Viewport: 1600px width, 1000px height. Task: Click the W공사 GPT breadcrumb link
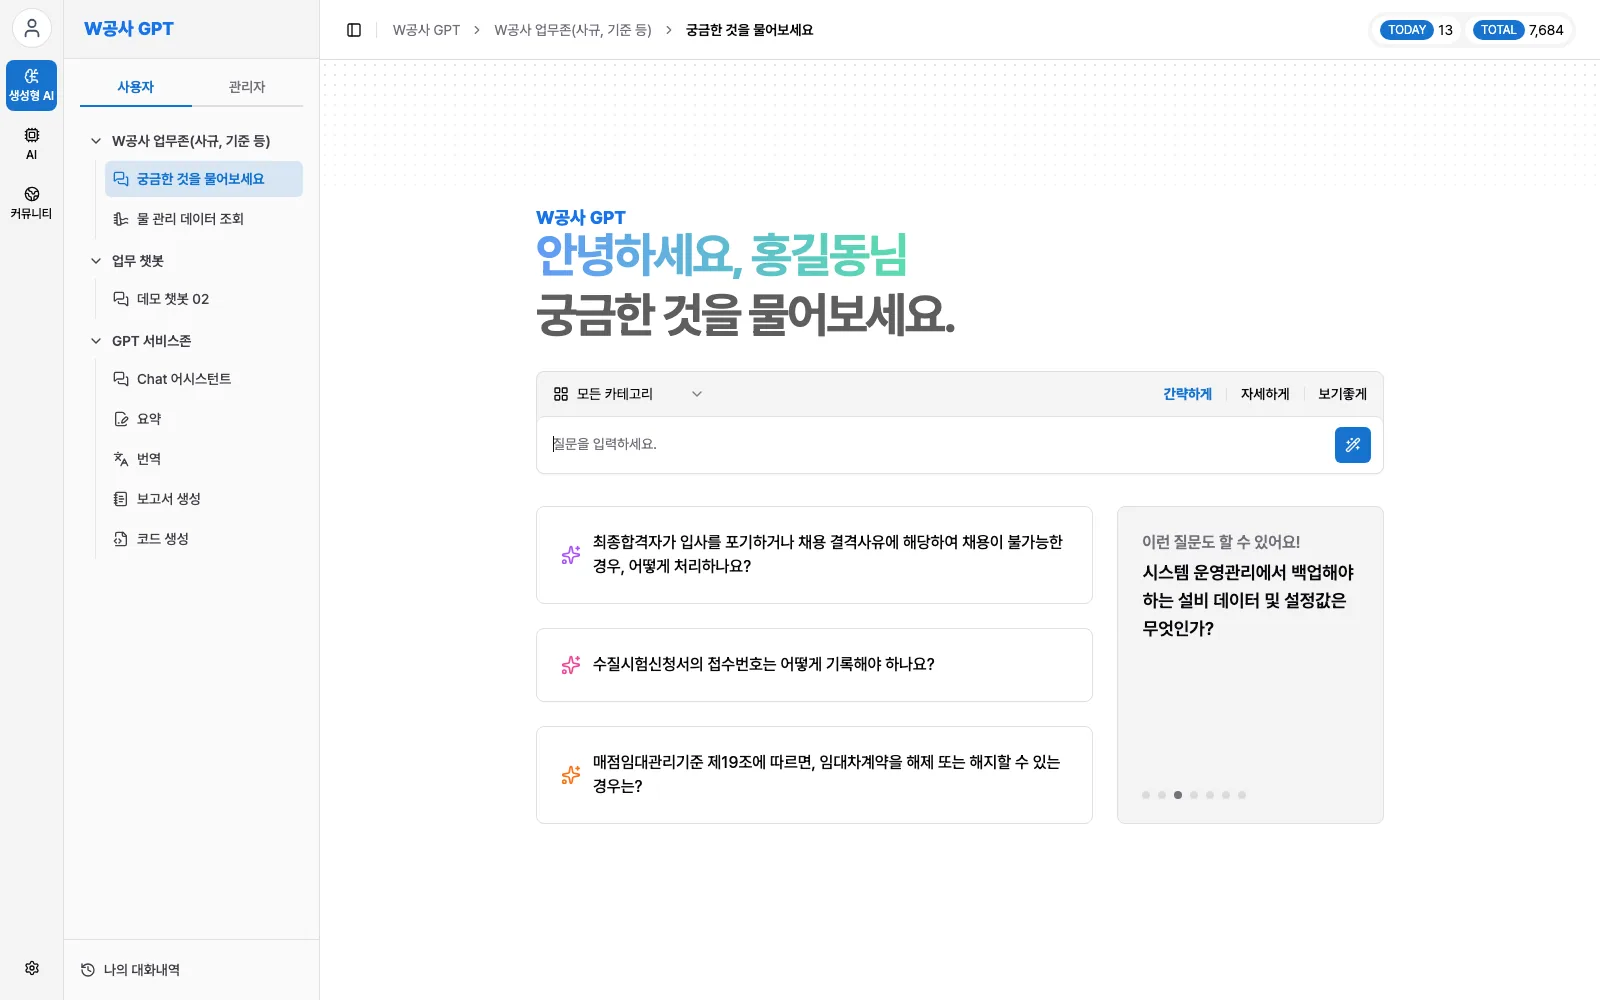[426, 30]
